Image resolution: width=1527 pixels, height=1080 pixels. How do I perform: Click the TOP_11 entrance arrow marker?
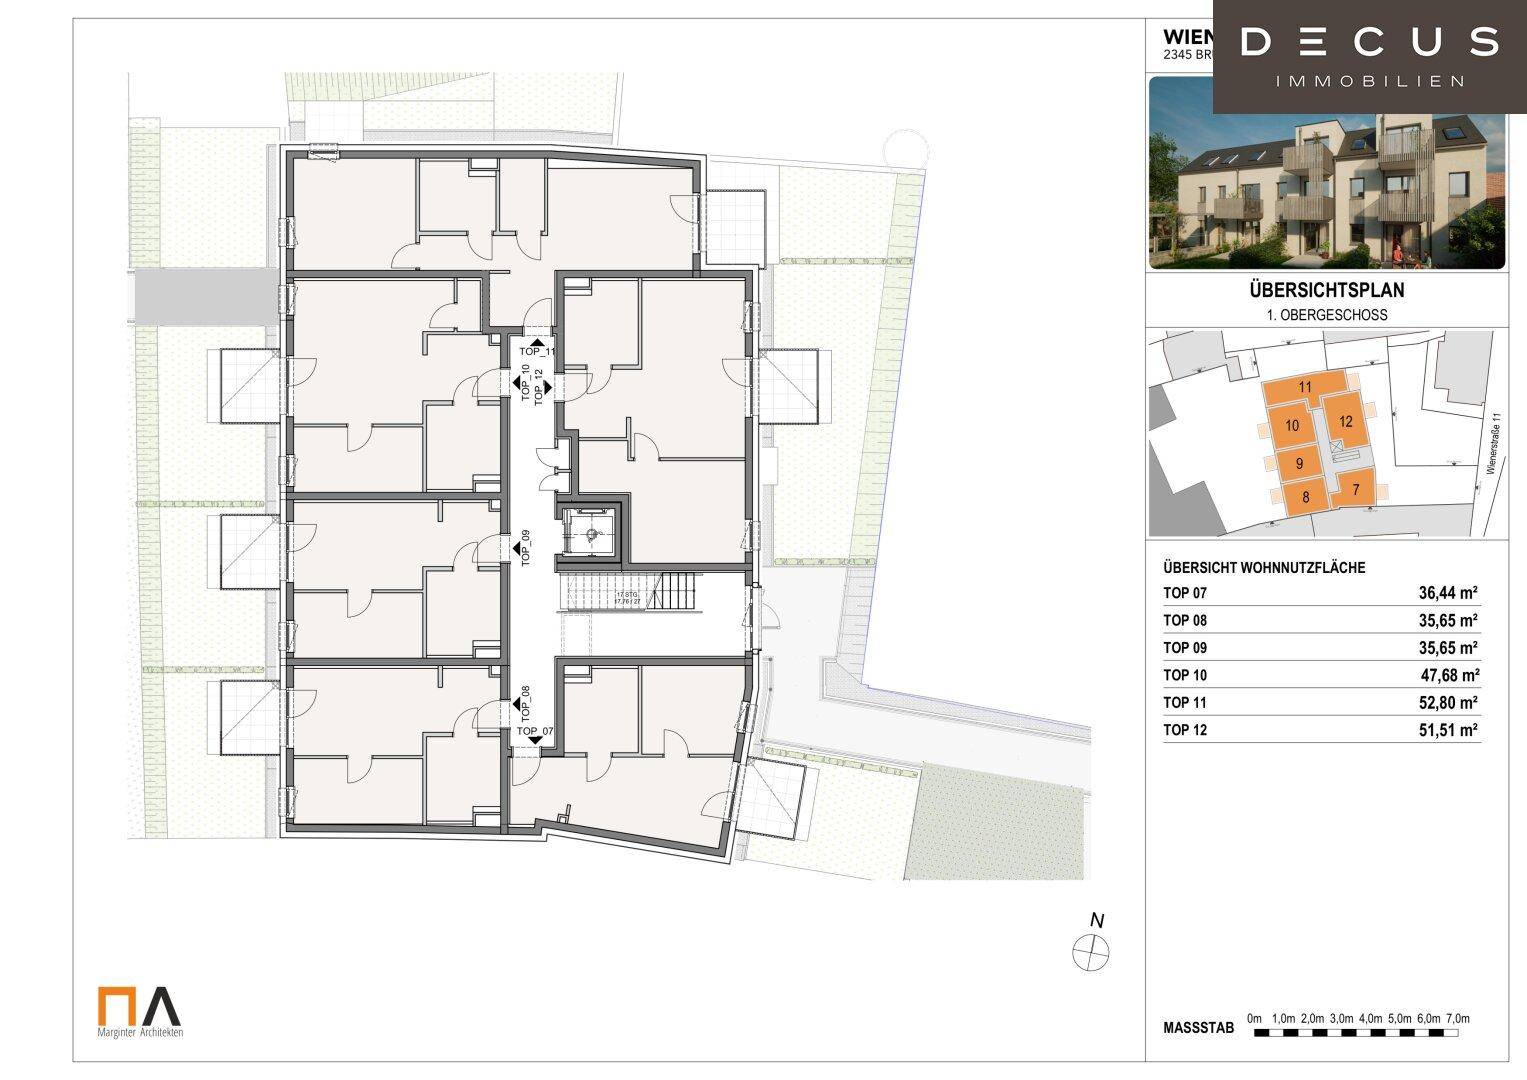(537, 343)
